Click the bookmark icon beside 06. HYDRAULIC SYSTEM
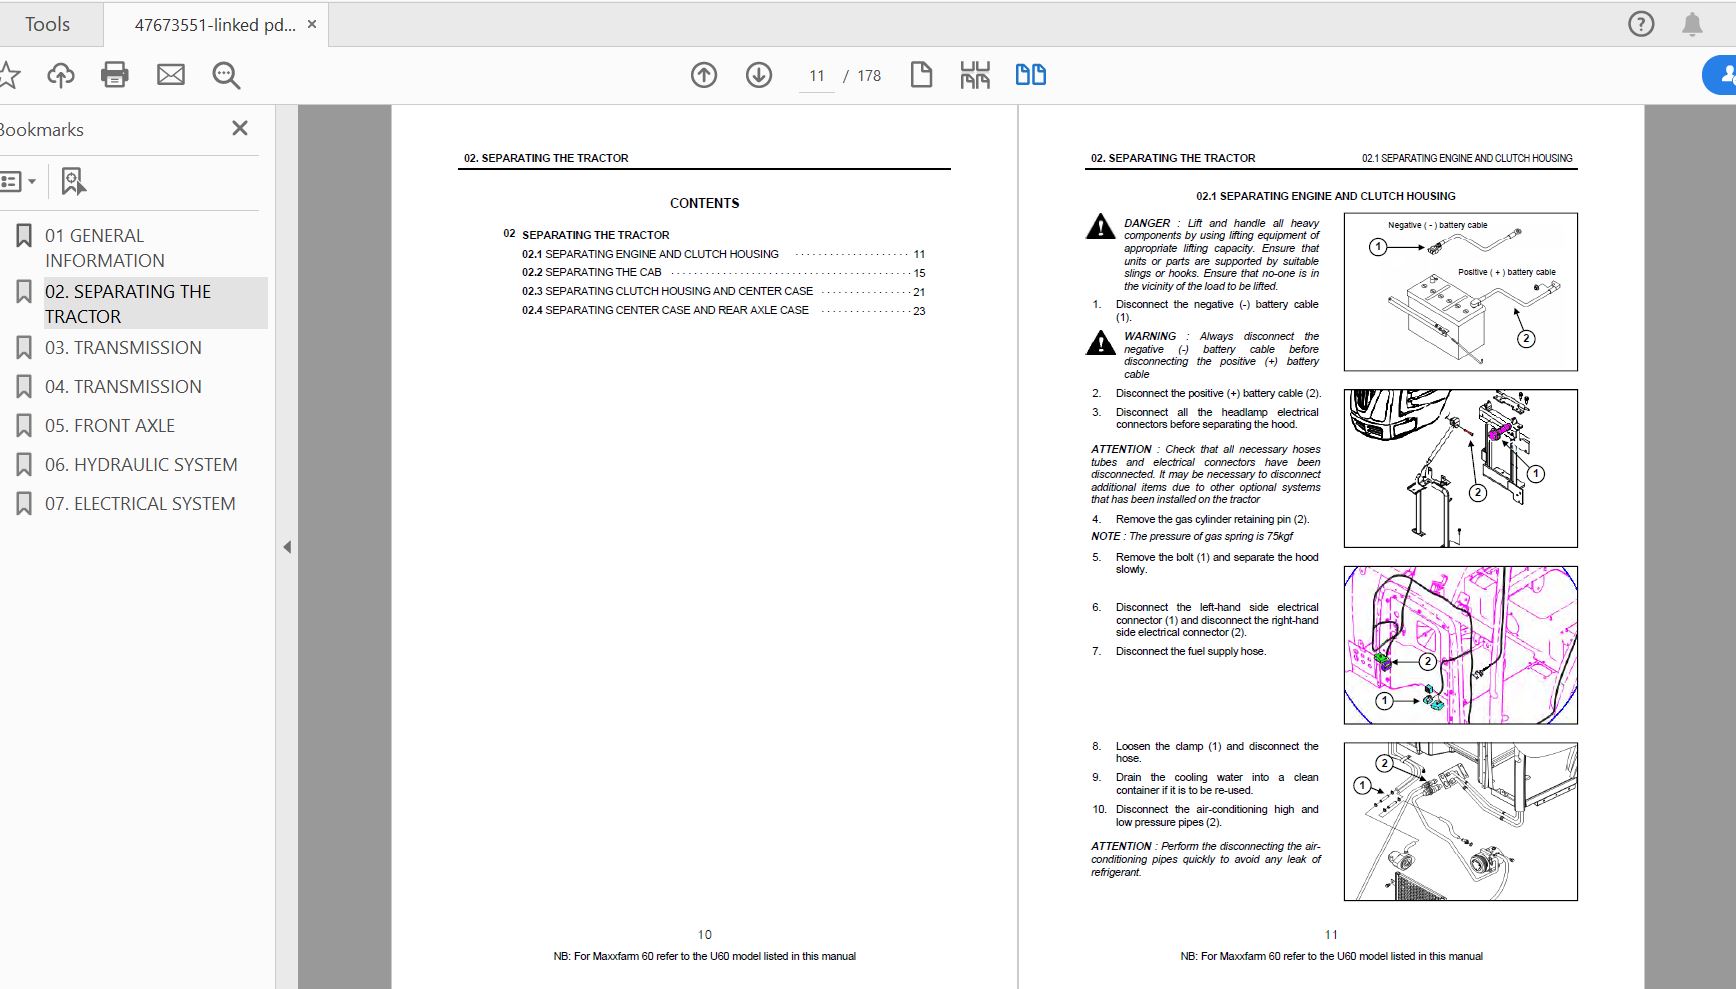 (x=24, y=465)
